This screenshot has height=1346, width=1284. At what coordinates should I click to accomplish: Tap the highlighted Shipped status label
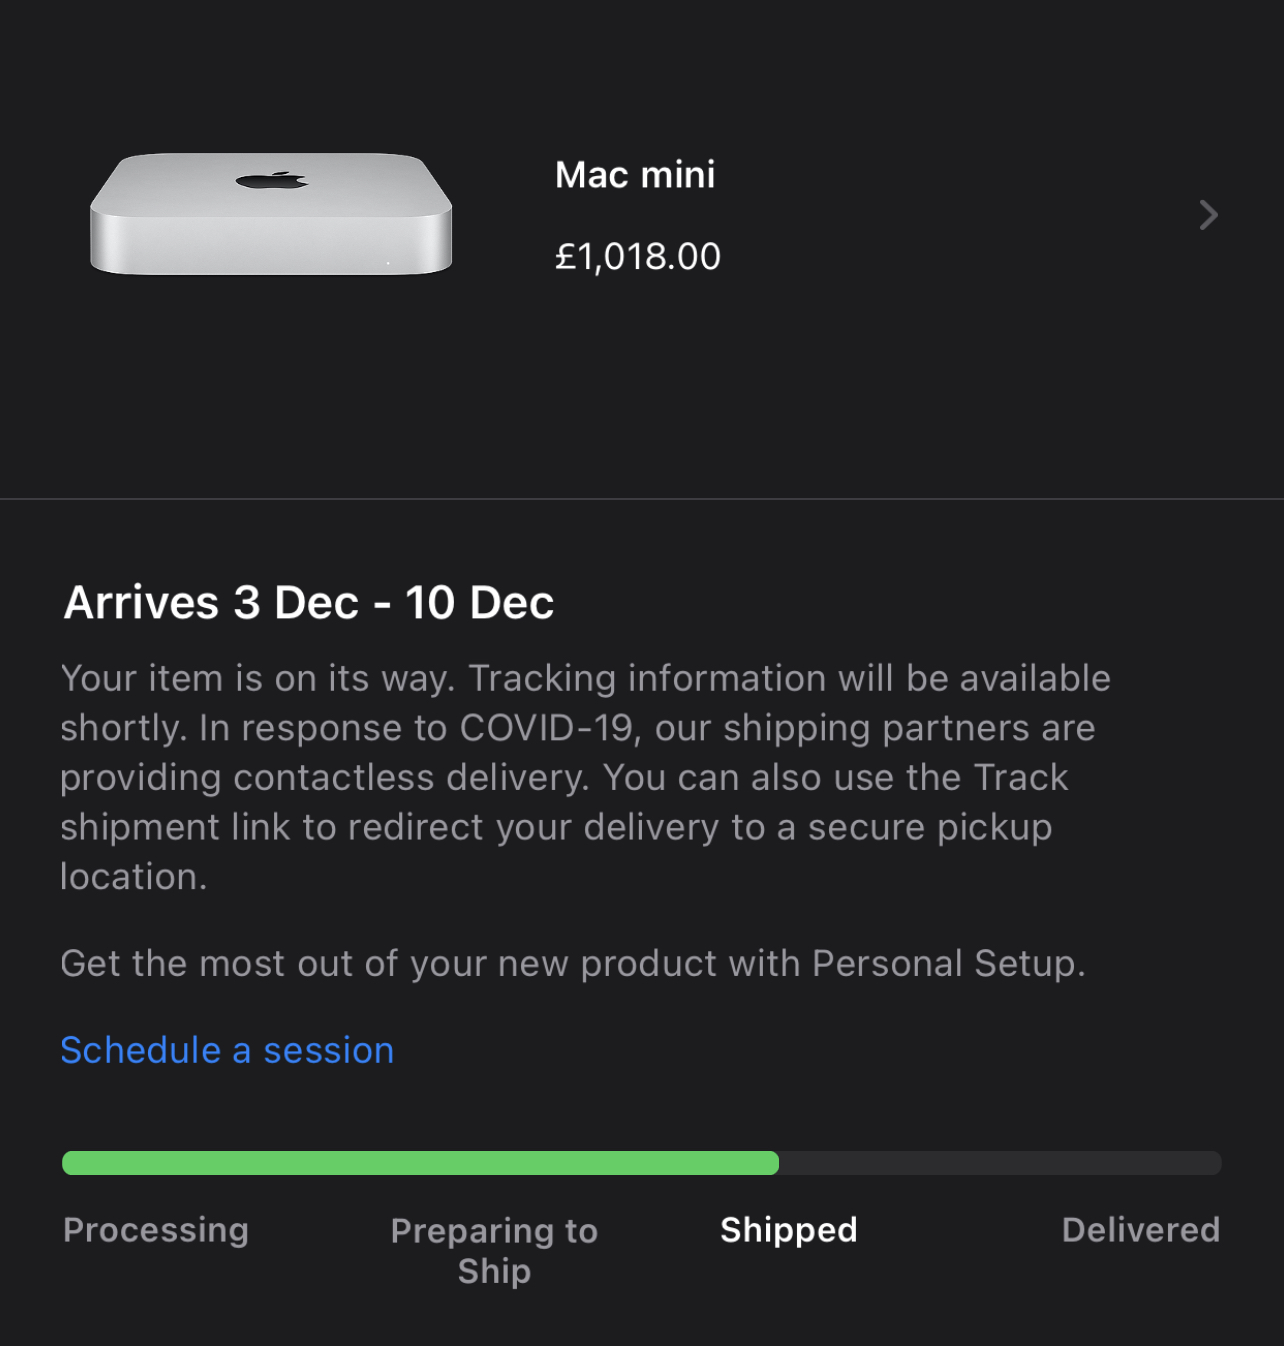click(x=788, y=1230)
